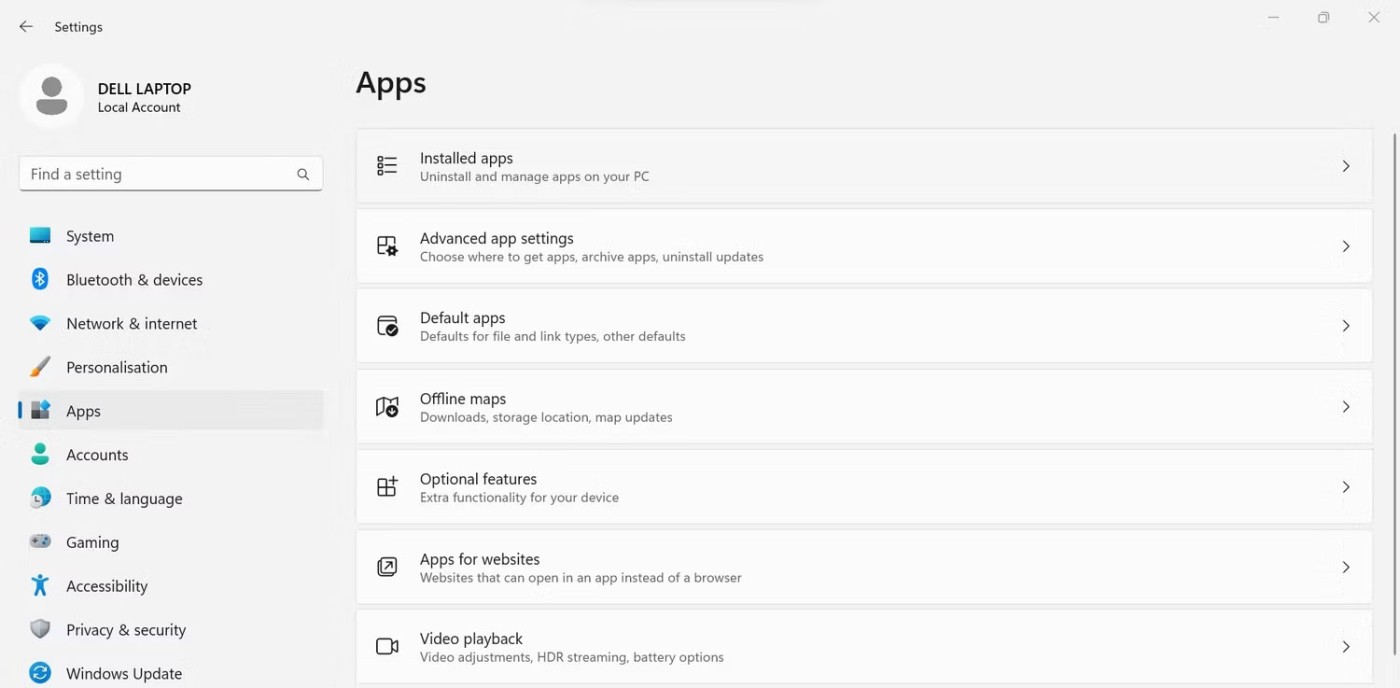
Task: Click the Bluetooth & devices icon
Action: [x=40, y=280]
